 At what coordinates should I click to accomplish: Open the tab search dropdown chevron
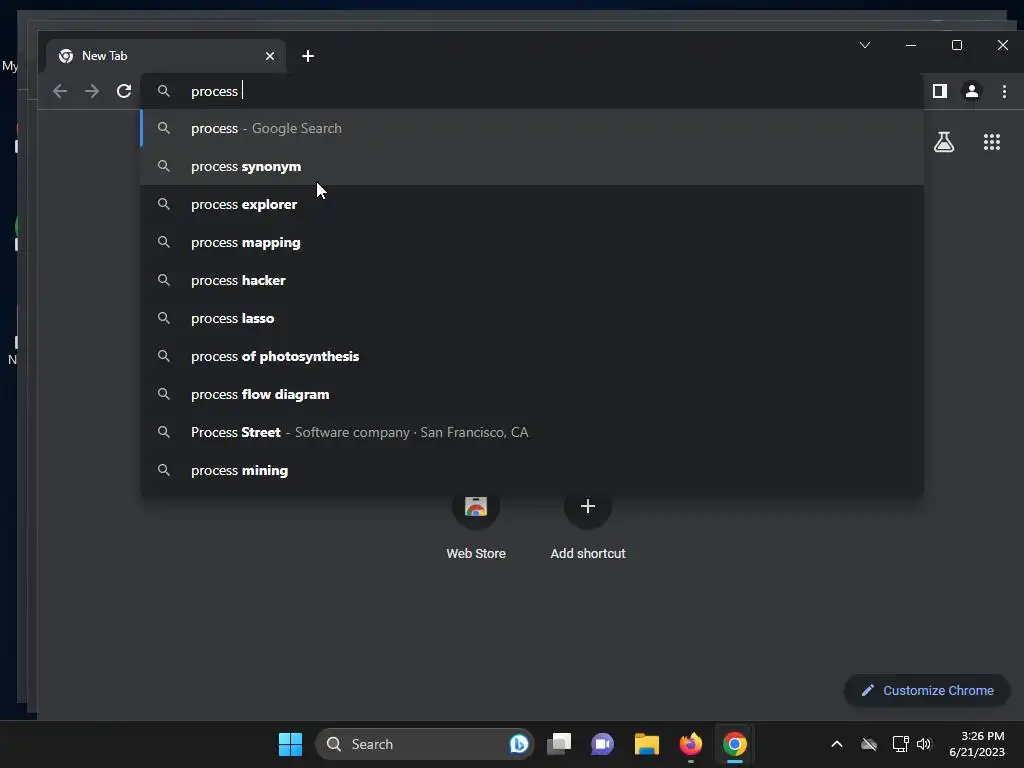pyautogui.click(x=865, y=45)
